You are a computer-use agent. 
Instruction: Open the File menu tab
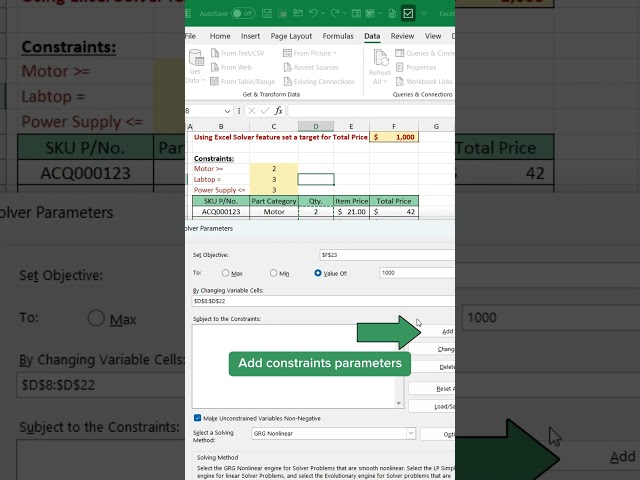(x=190, y=36)
